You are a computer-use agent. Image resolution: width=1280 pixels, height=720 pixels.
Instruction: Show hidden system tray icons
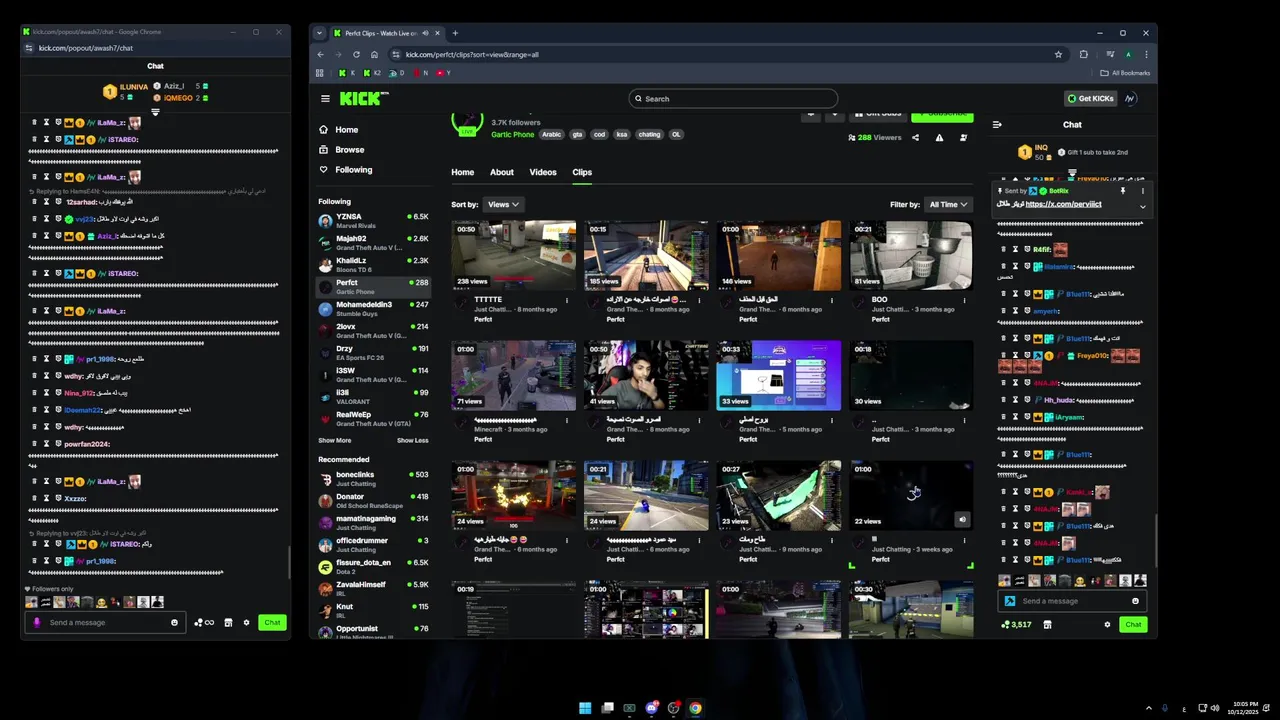pos(1148,708)
